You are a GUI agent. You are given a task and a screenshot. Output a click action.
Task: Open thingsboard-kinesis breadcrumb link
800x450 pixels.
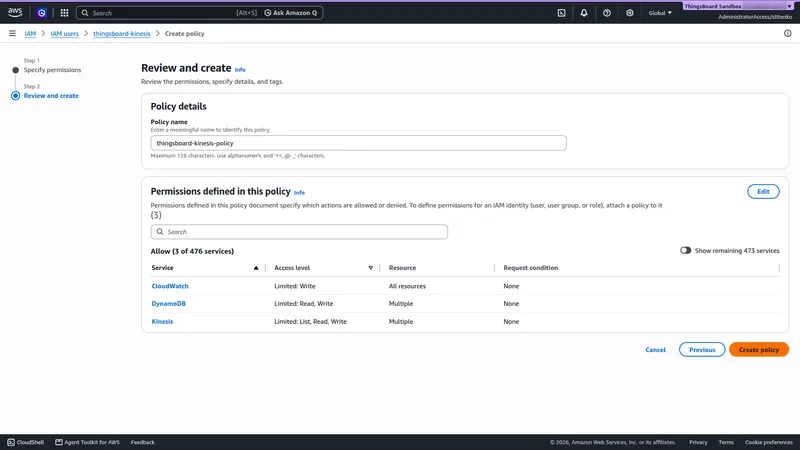point(121,34)
